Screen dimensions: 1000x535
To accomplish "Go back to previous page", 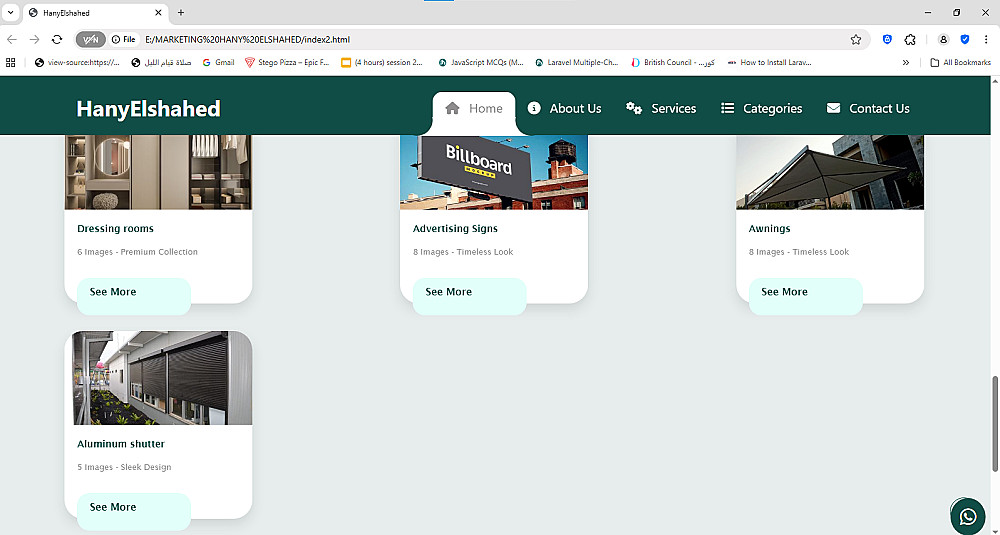I will tap(12, 40).
